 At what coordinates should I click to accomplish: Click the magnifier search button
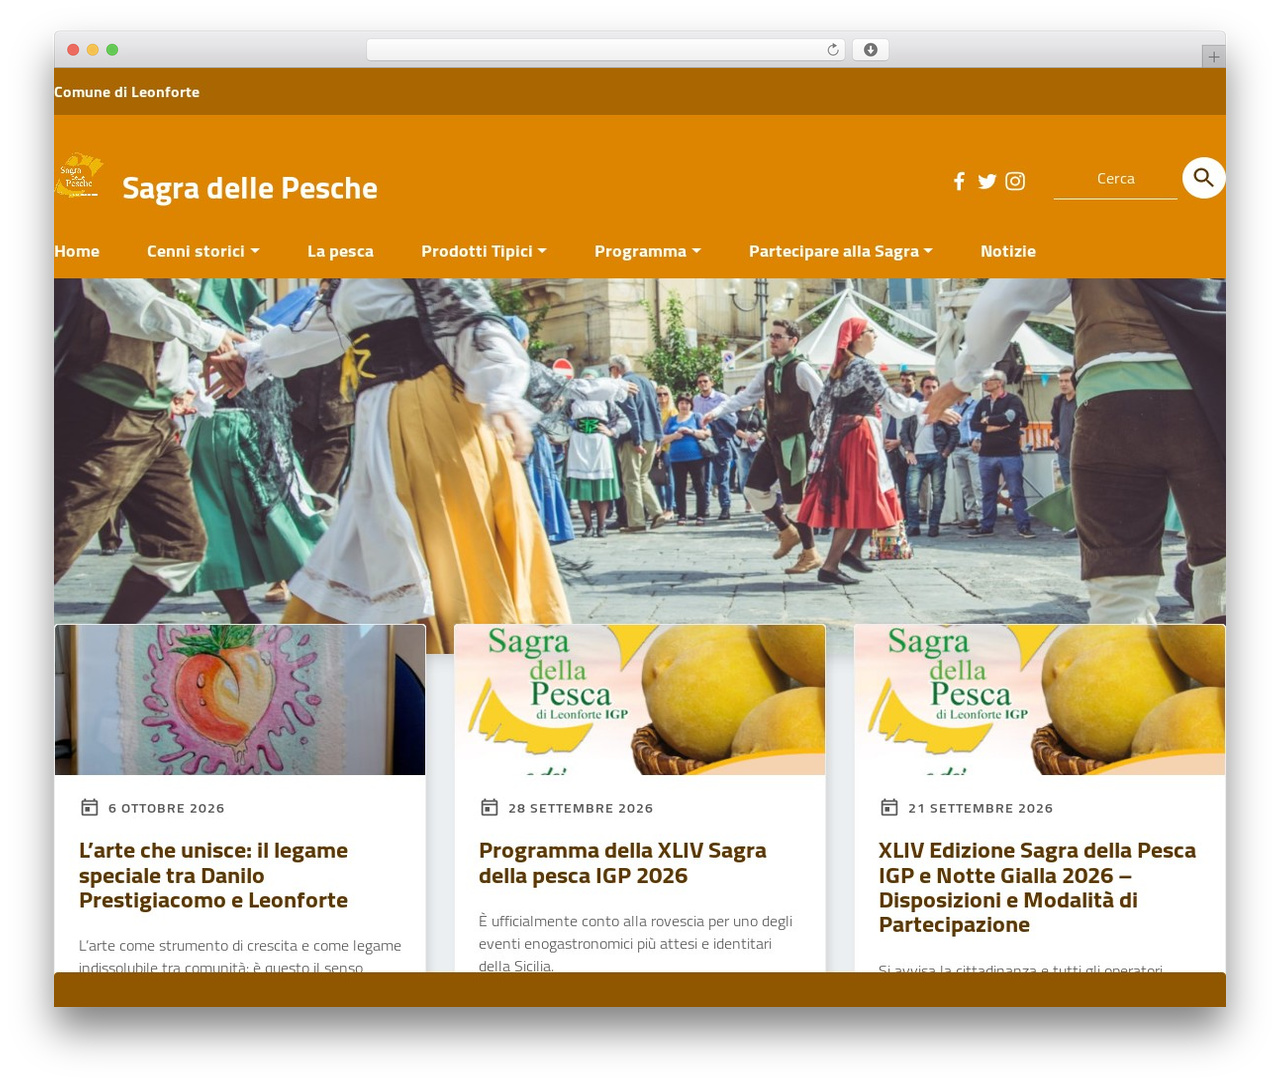(1204, 178)
